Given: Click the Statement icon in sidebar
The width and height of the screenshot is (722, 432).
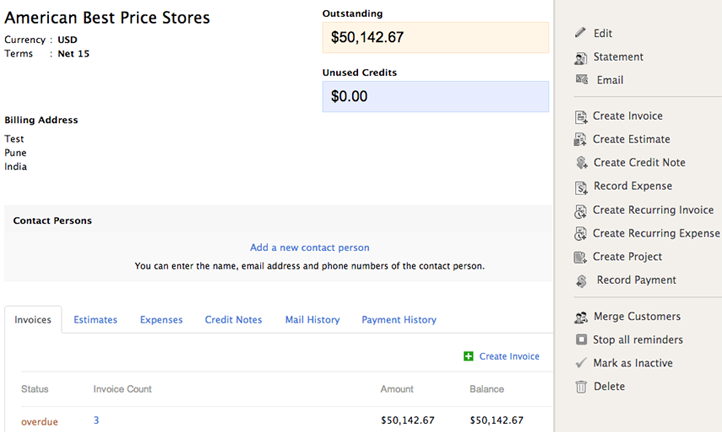Looking at the screenshot, I should click(x=581, y=57).
